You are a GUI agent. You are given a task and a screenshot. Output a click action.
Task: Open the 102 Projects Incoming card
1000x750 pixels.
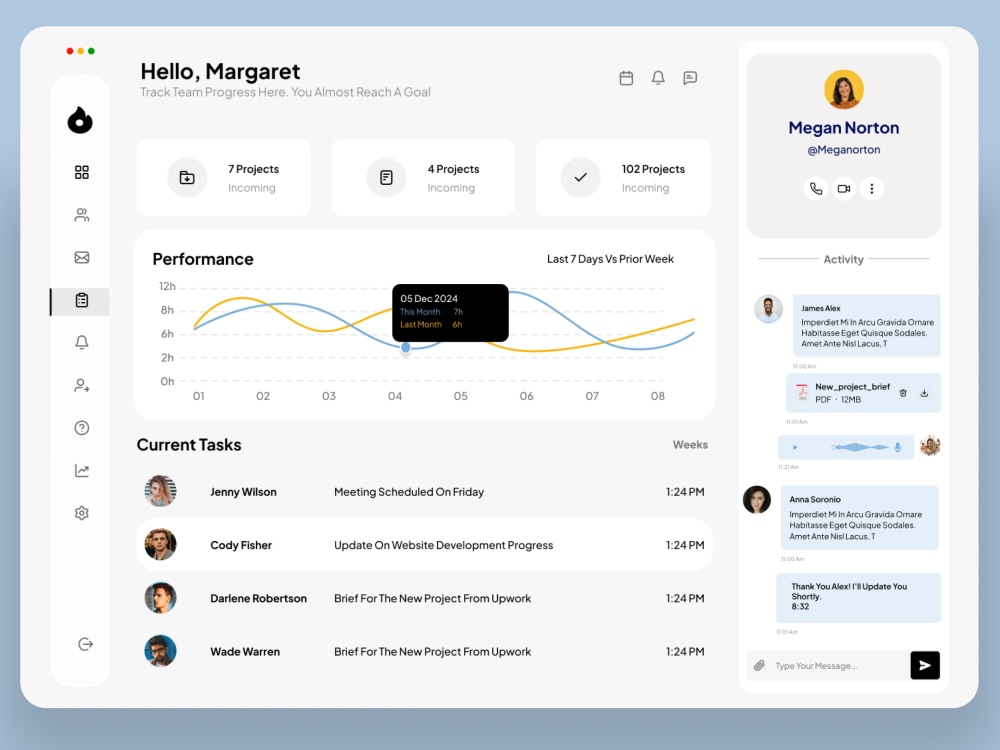coord(623,177)
